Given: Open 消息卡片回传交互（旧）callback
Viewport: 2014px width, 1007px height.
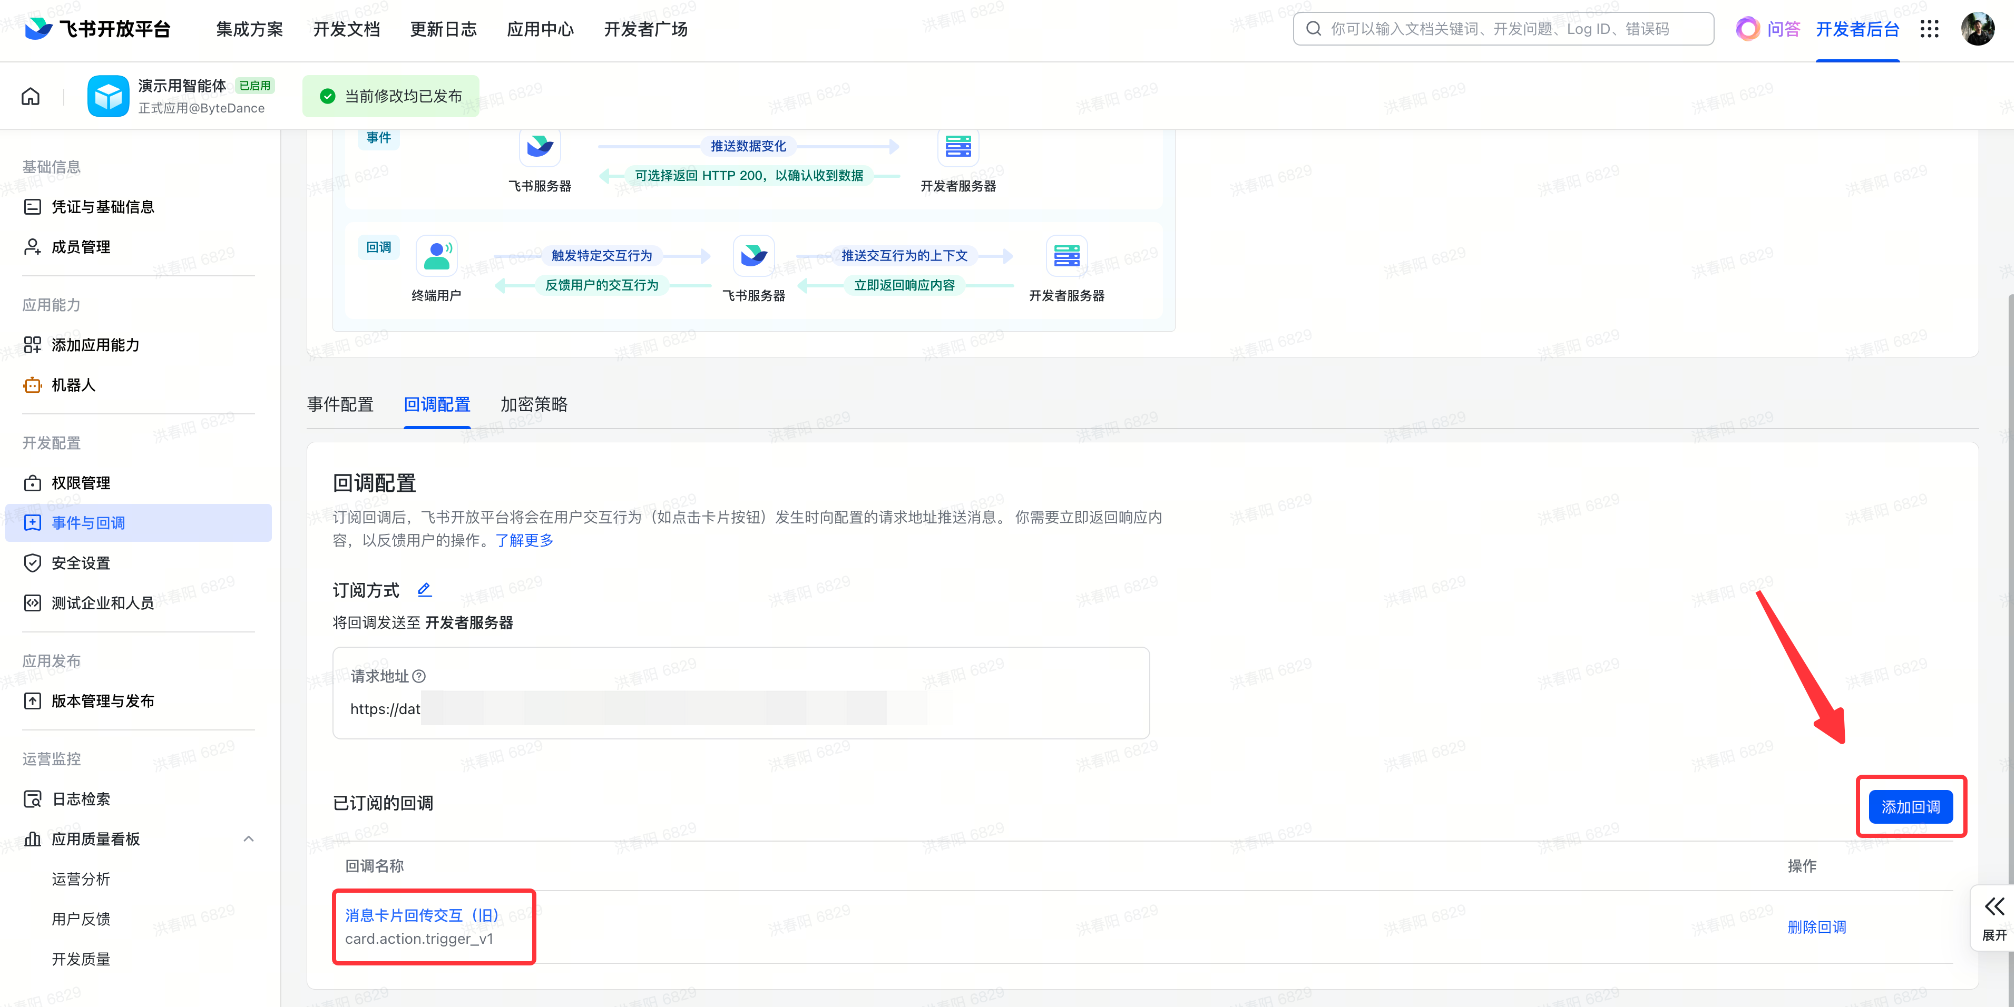Looking at the screenshot, I should click(x=422, y=915).
